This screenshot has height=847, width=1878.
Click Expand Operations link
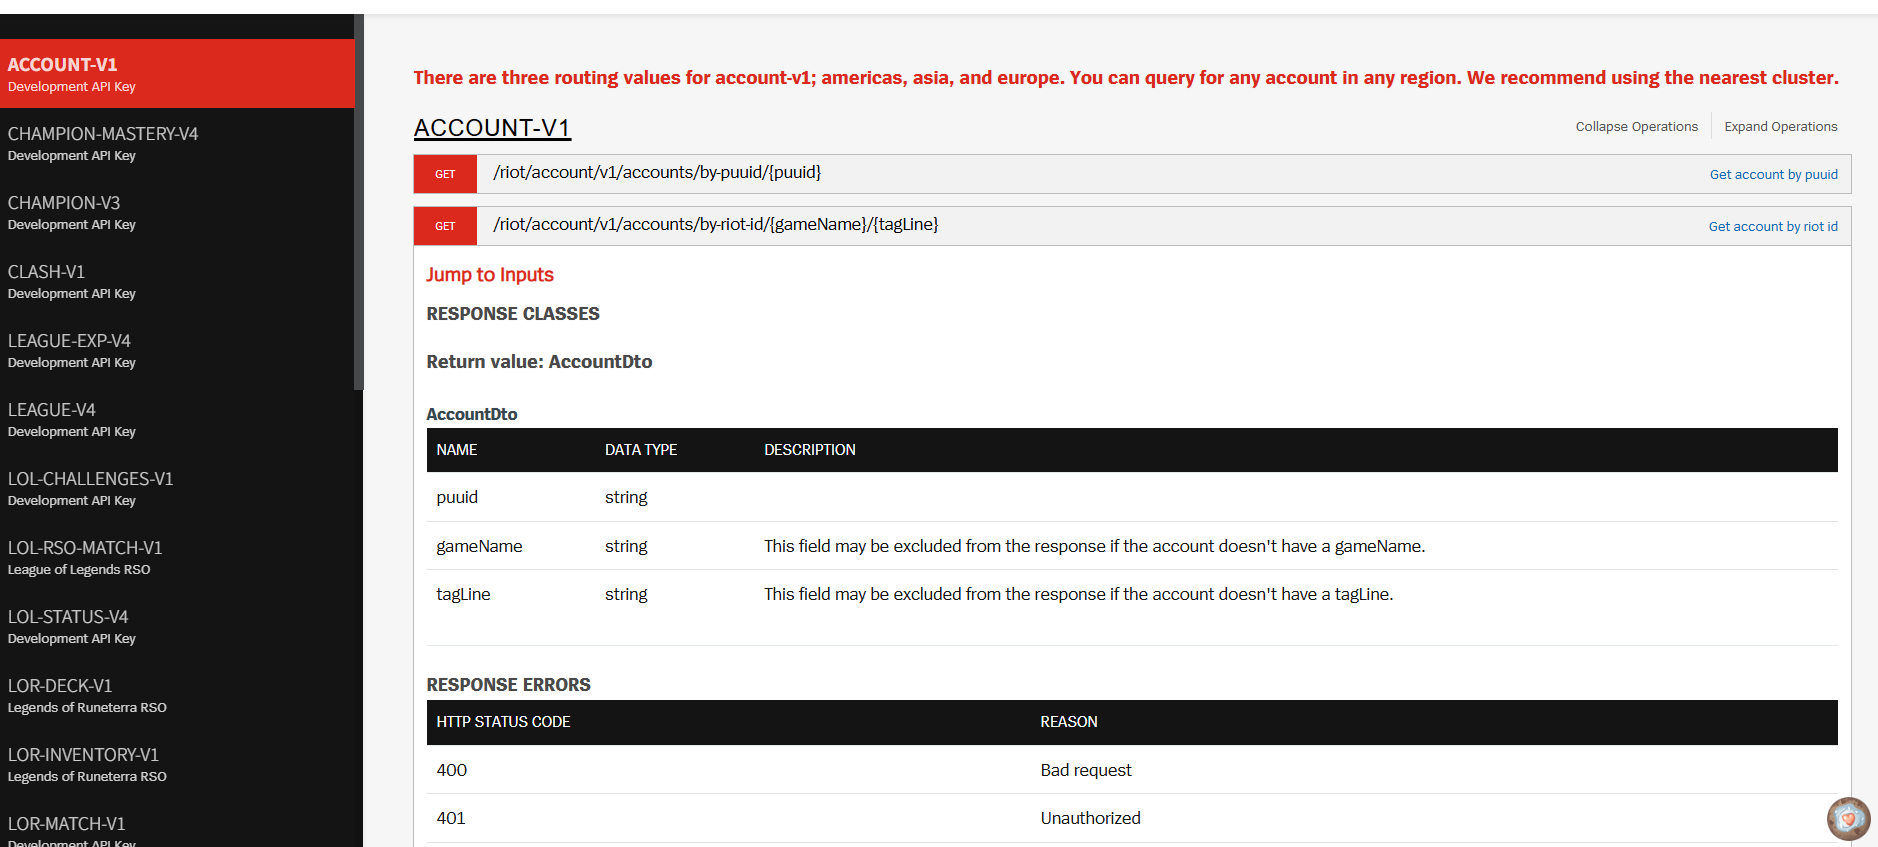tap(1780, 126)
